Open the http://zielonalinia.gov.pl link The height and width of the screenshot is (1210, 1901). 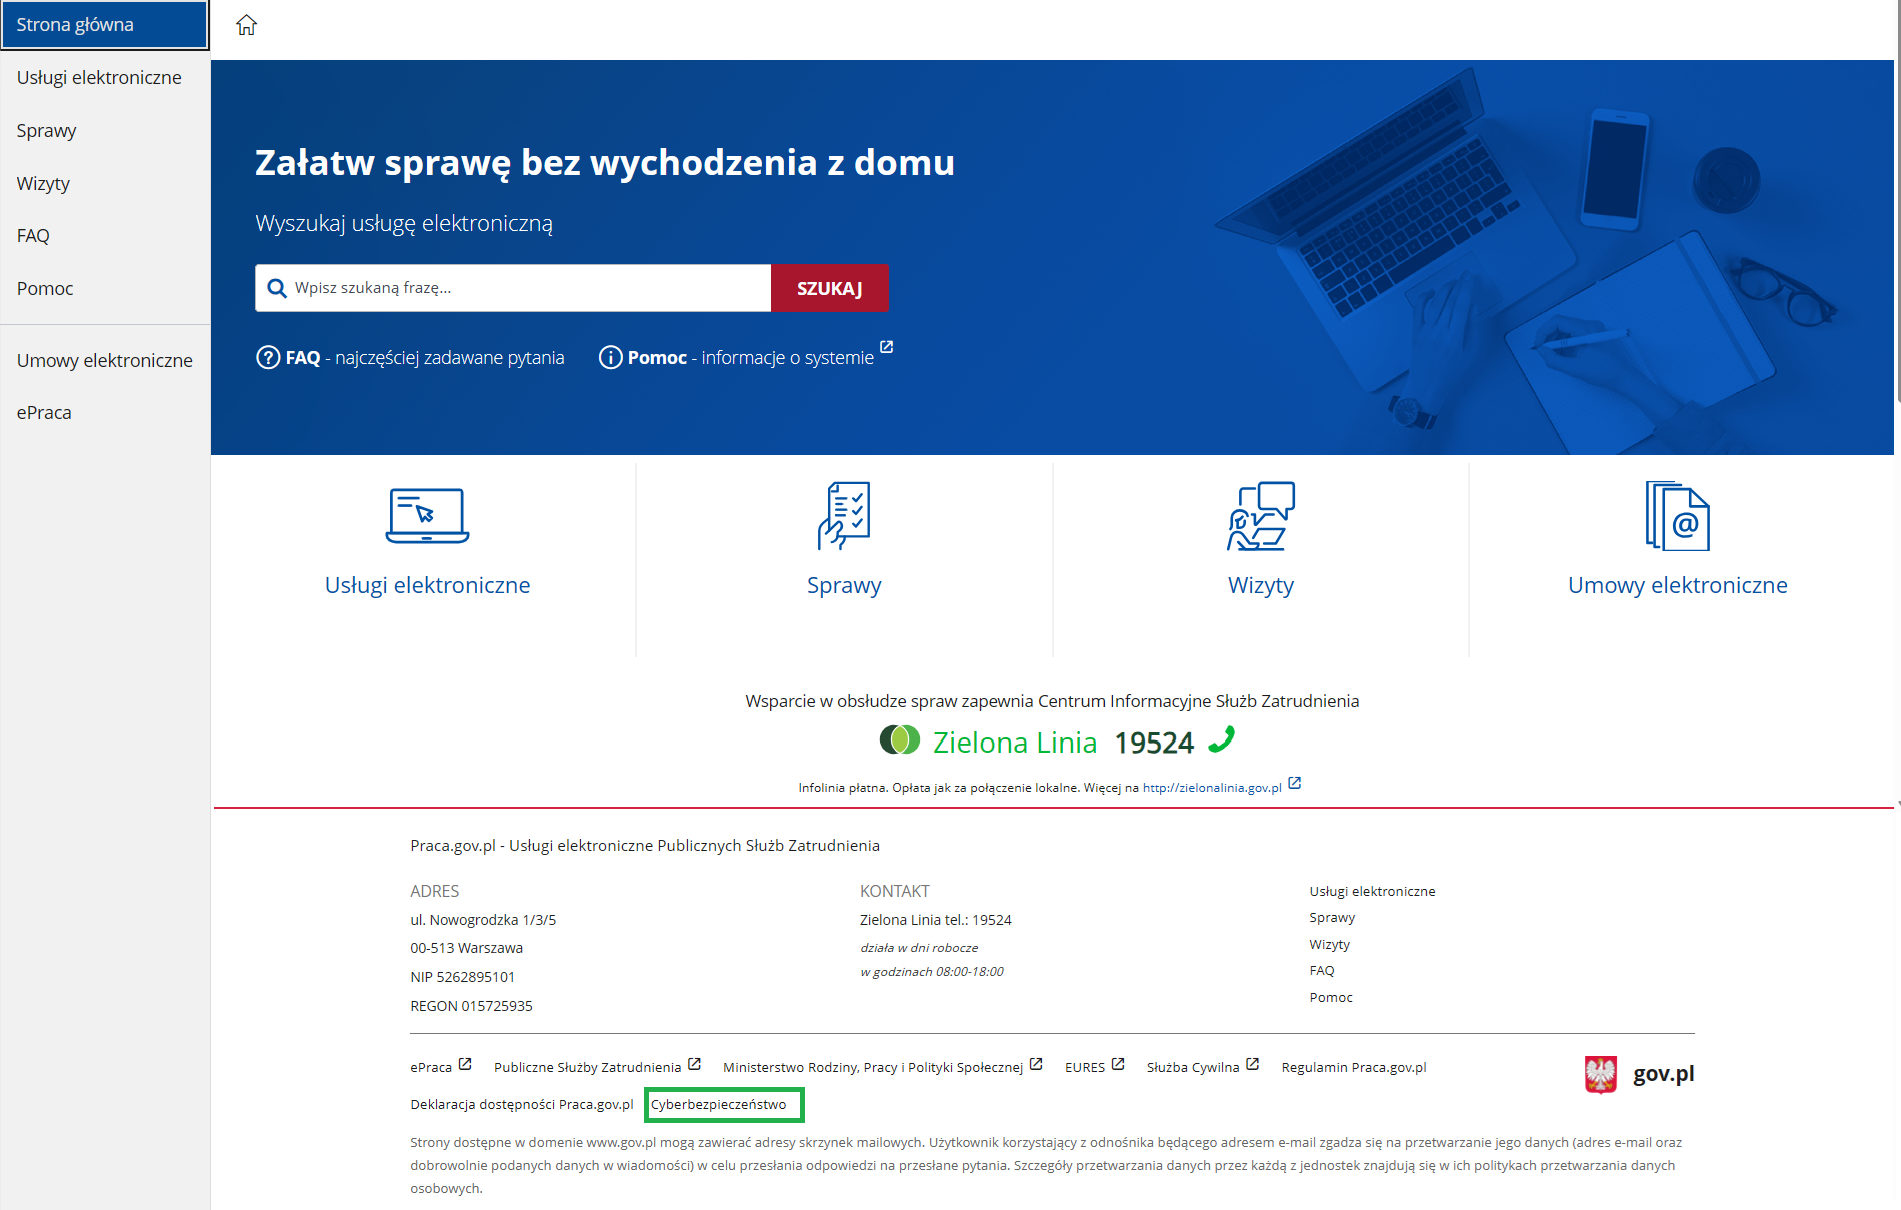pos(1212,788)
